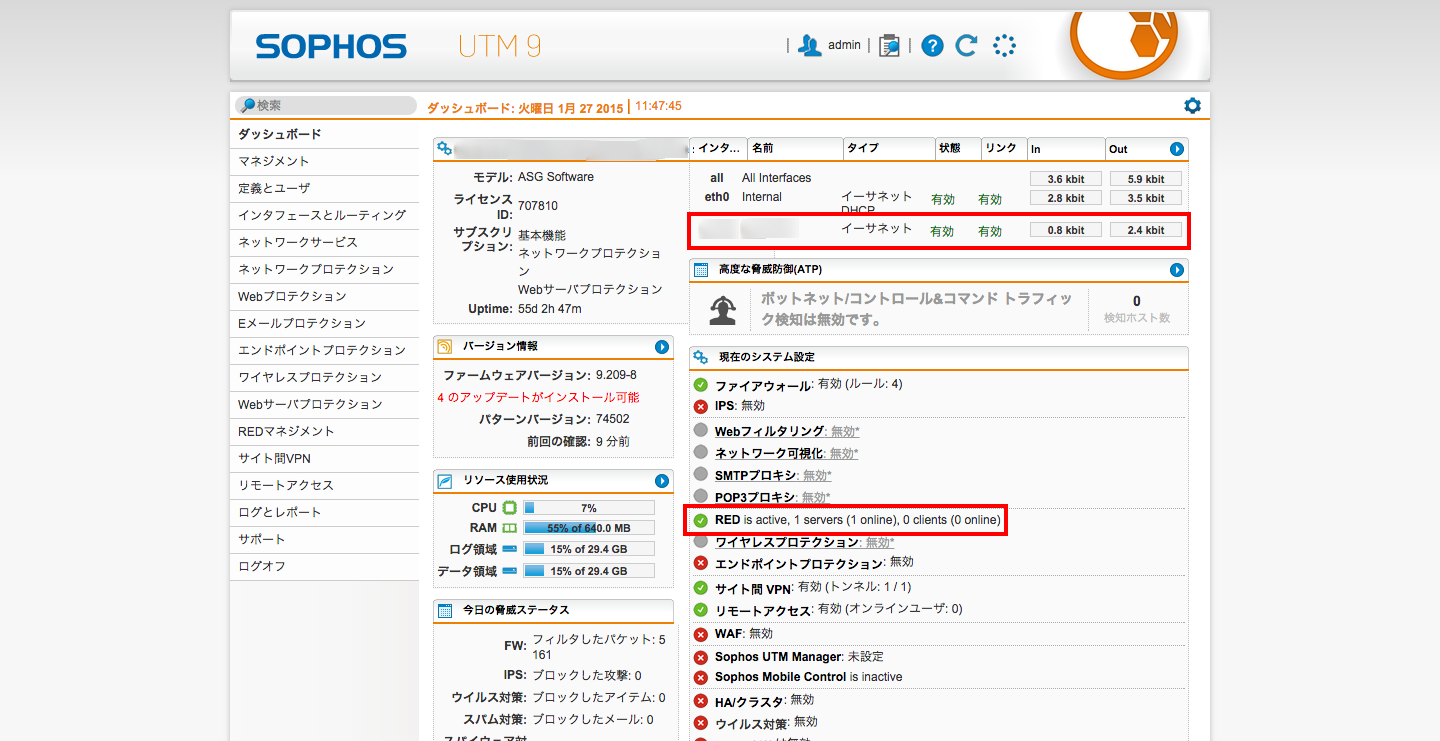Click the gear icon beside system info header
Screen dimensions: 1440x741
tap(444, 149)
